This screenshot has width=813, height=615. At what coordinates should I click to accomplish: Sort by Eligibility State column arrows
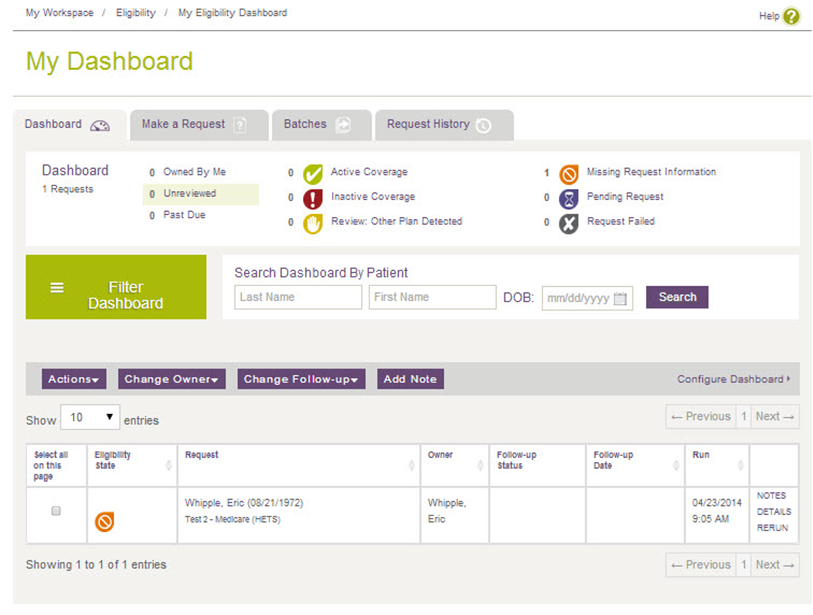pyautogui.click(x=169, y=465)
